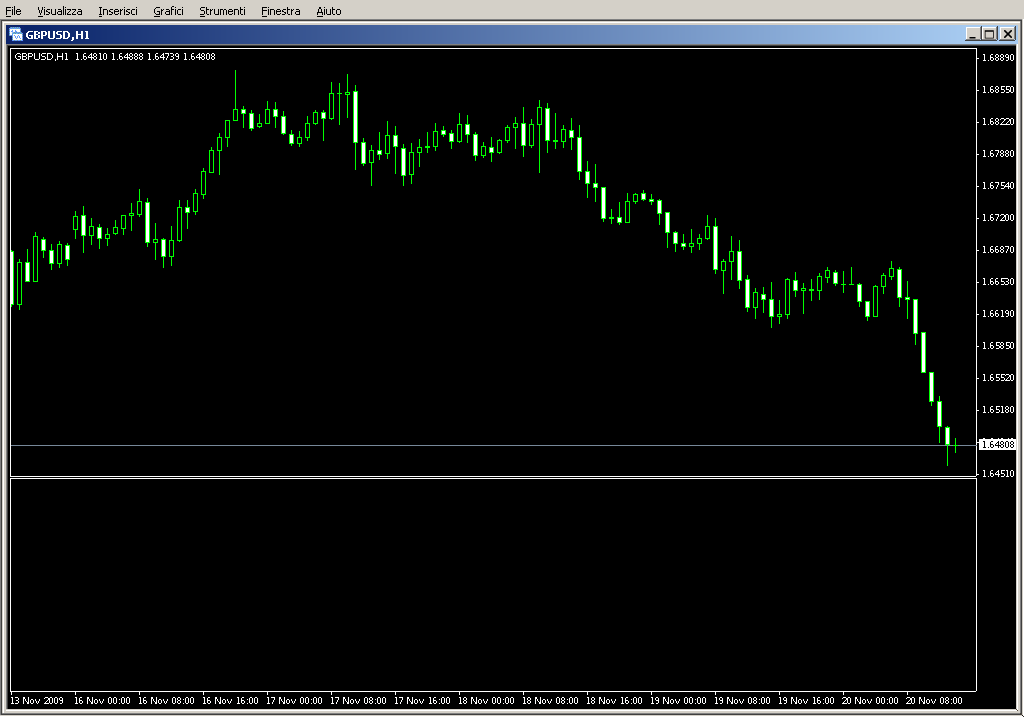Click price scale value 1.64510
Screen dimensions: 1024x717
(x=999, y=473)
